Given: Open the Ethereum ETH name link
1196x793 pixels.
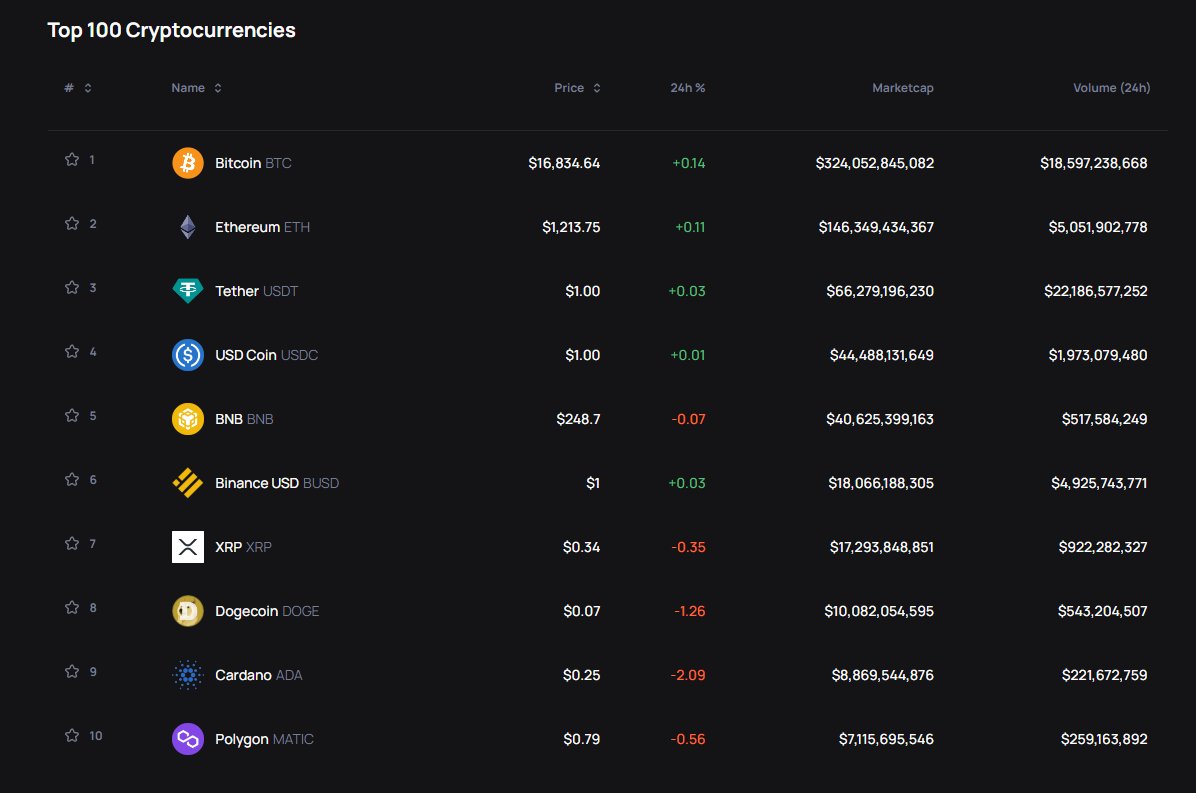Looking at the screenshot, I should (x=262, y=227).
